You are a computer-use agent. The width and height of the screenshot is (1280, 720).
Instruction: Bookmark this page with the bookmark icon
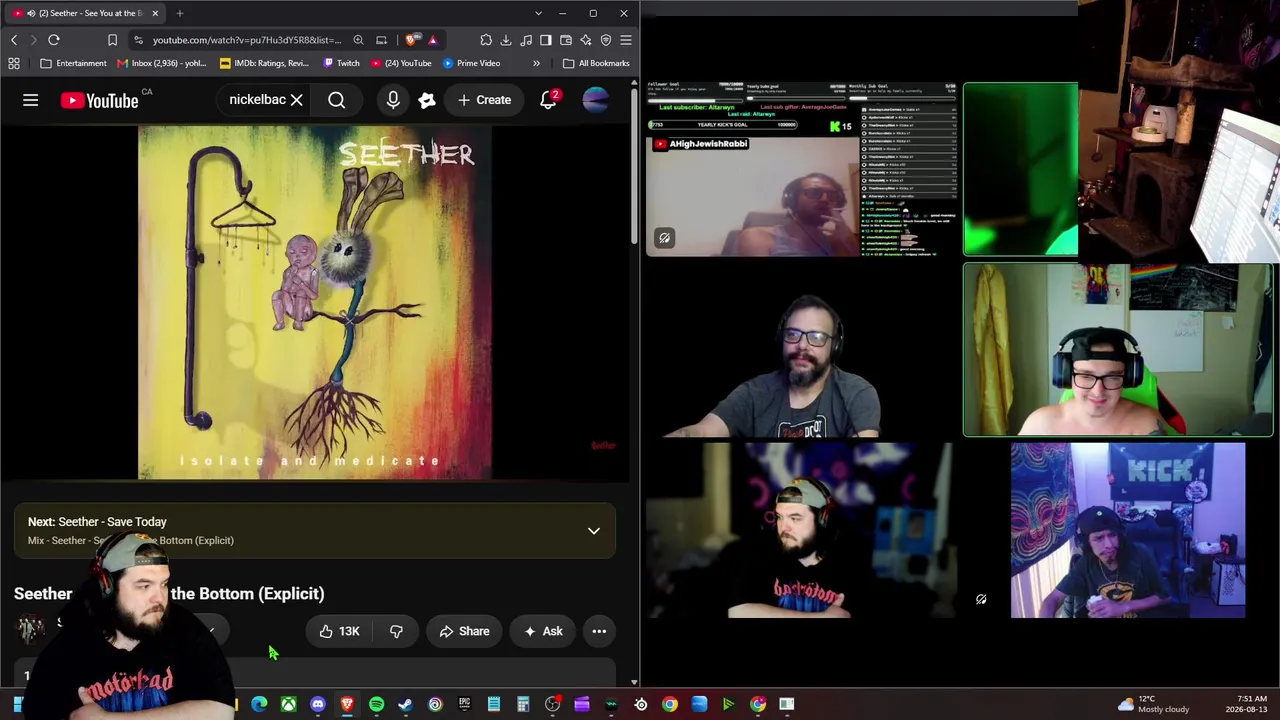click(112, 40)
